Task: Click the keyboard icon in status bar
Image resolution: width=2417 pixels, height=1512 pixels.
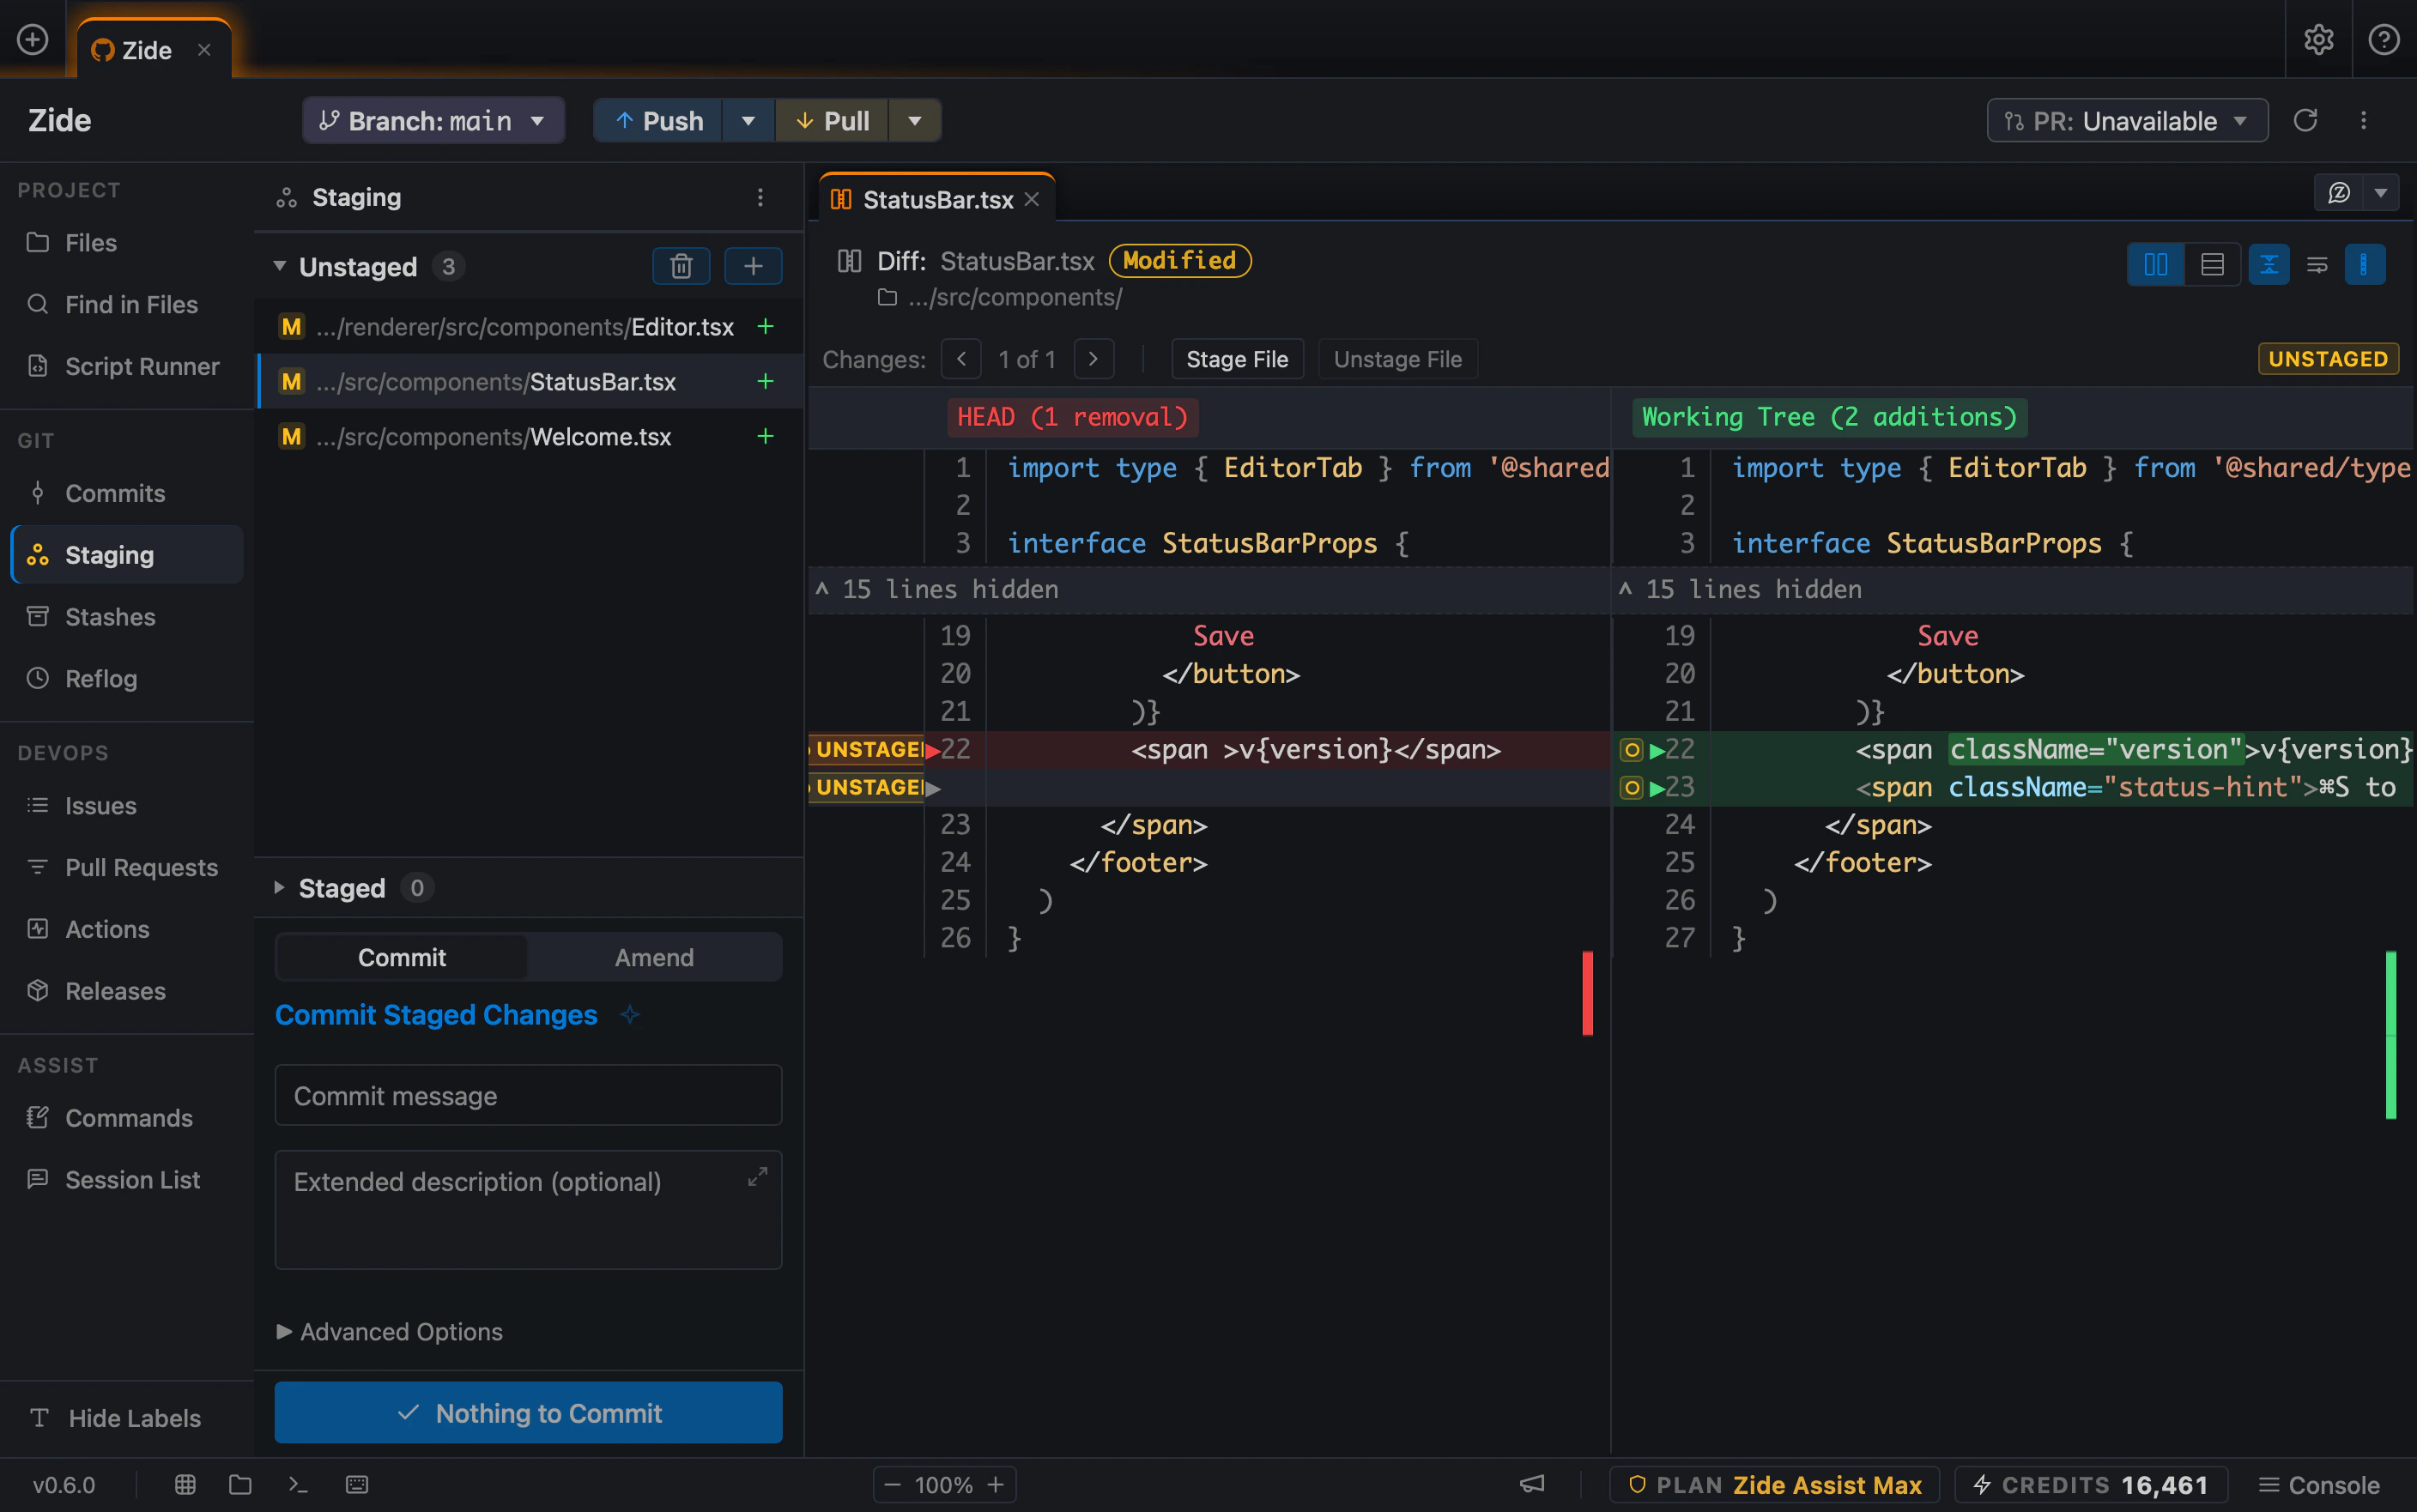Action: pos(357,1484)
